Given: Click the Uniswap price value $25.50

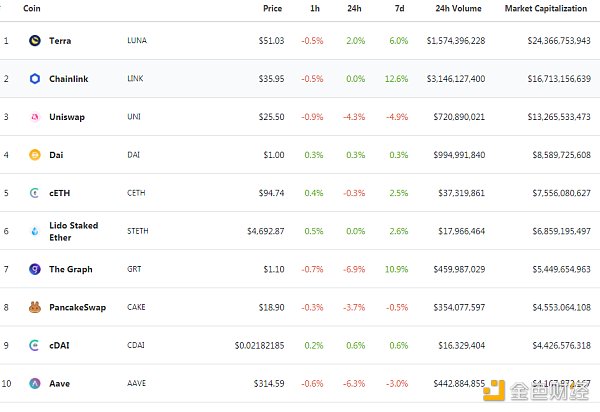Looking at the screenshot, I should click(x=270, y=117).
